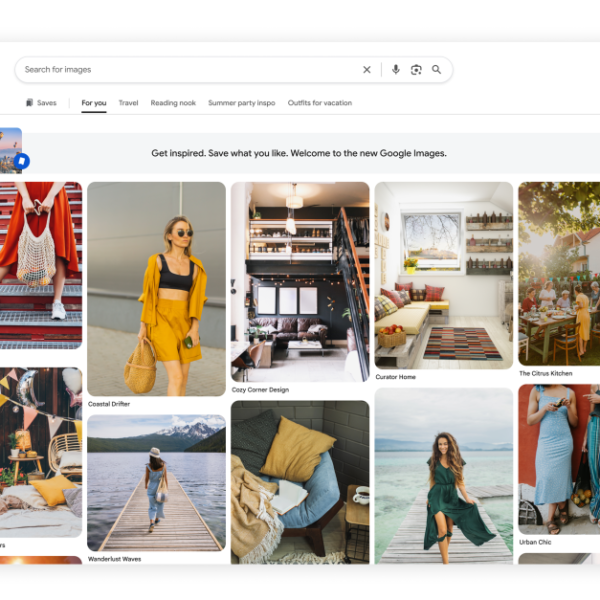Open the hot air balloon saved image thumbnail
The height and width of the screenshot is (600, 600).
tap(11, 150)
